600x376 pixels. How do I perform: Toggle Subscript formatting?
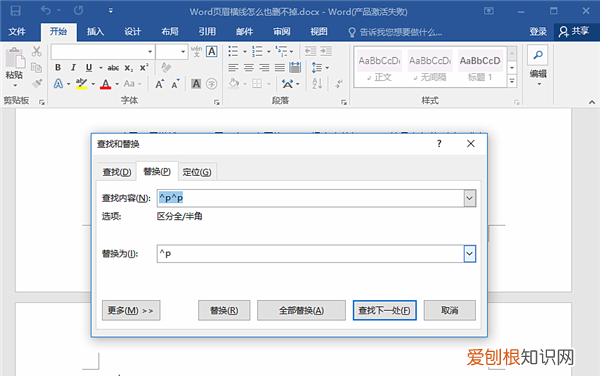tap(129, 68)
